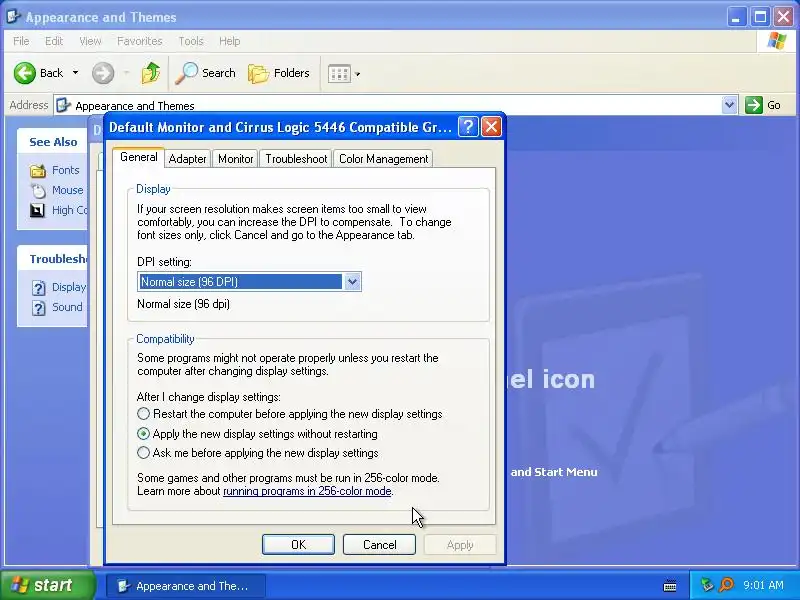Maximize the Appearance and Themes window
Image resolution: width=800 pixels, height=600 pixels.
760,17
